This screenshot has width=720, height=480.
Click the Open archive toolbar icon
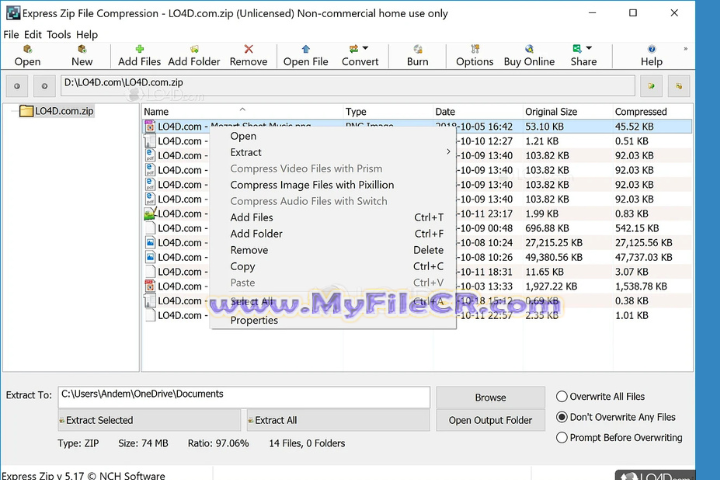[x=28, y=56]
